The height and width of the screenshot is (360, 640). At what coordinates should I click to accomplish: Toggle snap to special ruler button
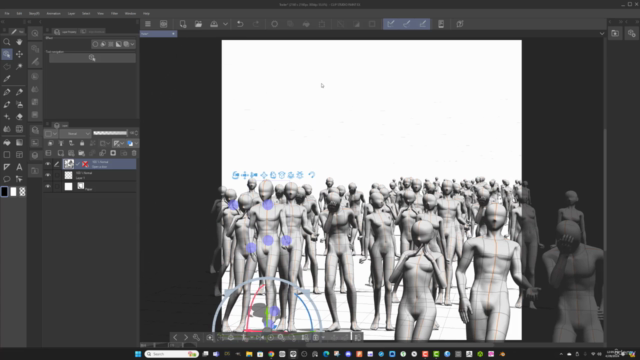coord(407,24)
